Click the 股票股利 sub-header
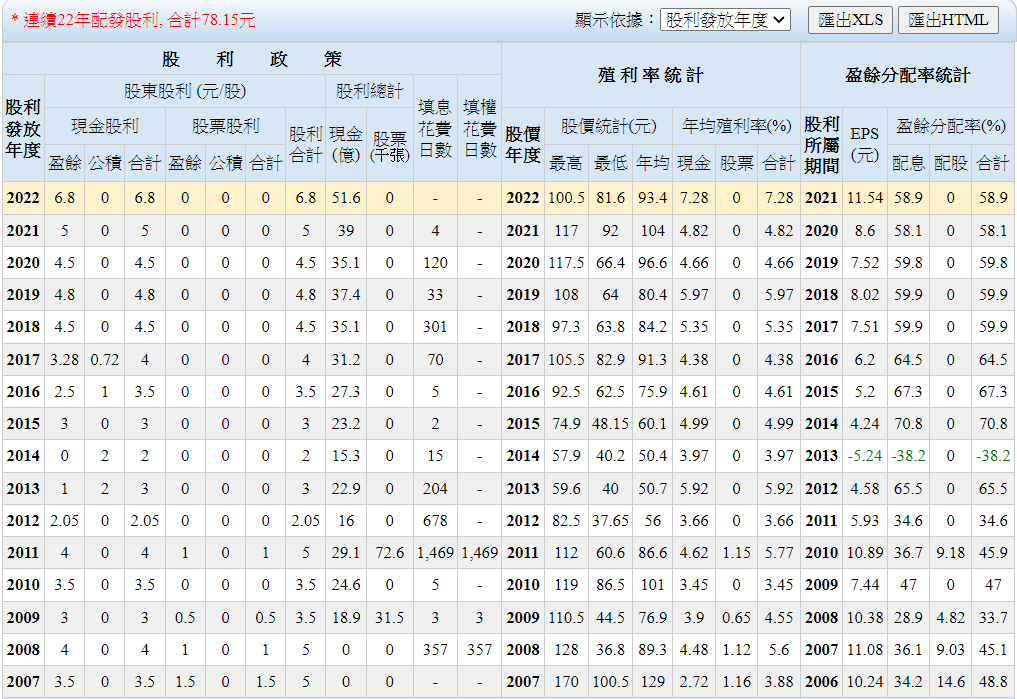This screenshot has width=1017, height=699. [225, 126]
